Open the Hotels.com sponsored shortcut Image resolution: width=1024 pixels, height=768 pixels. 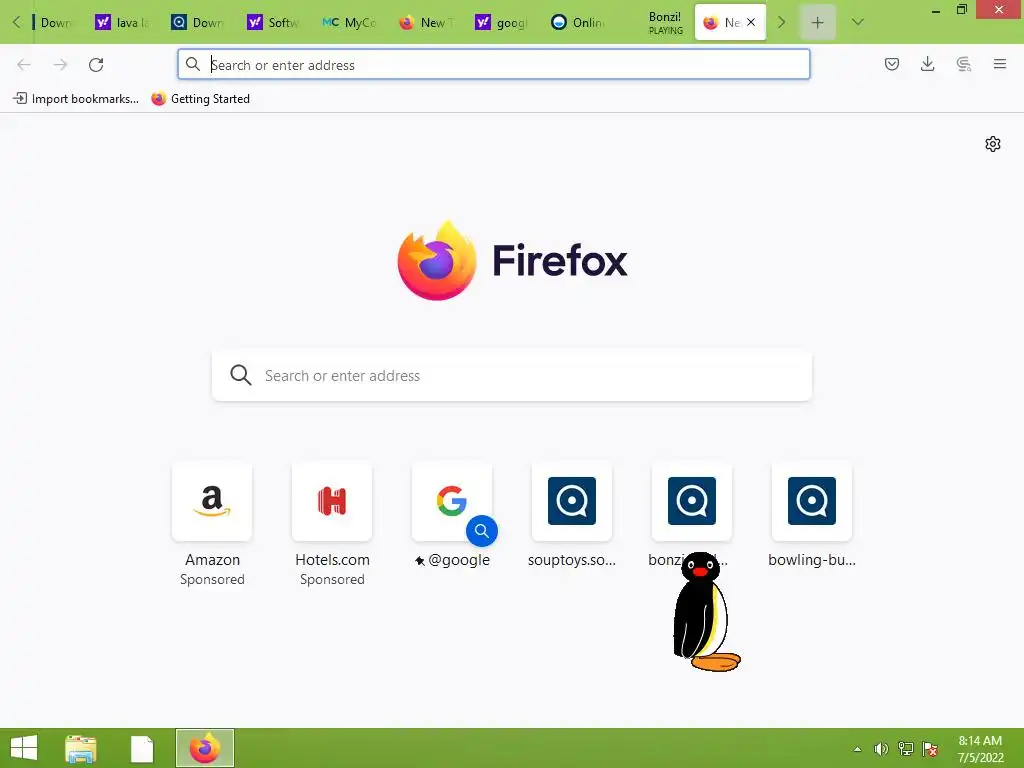[x=332, y=502]
